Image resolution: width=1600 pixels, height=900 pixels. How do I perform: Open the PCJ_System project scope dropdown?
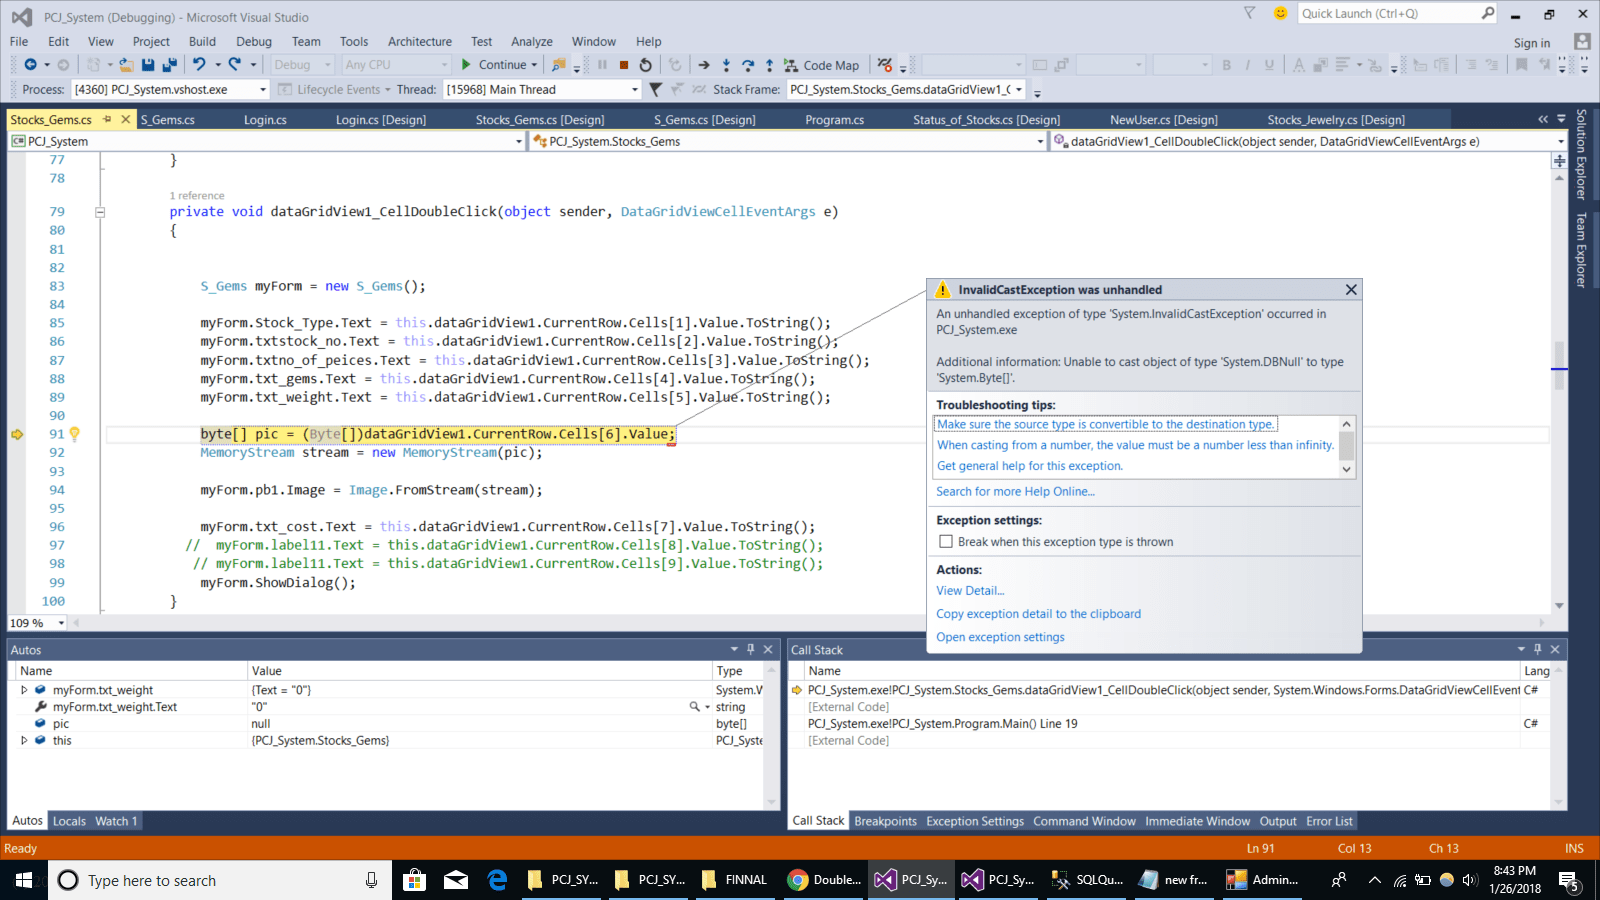point(519,142)
